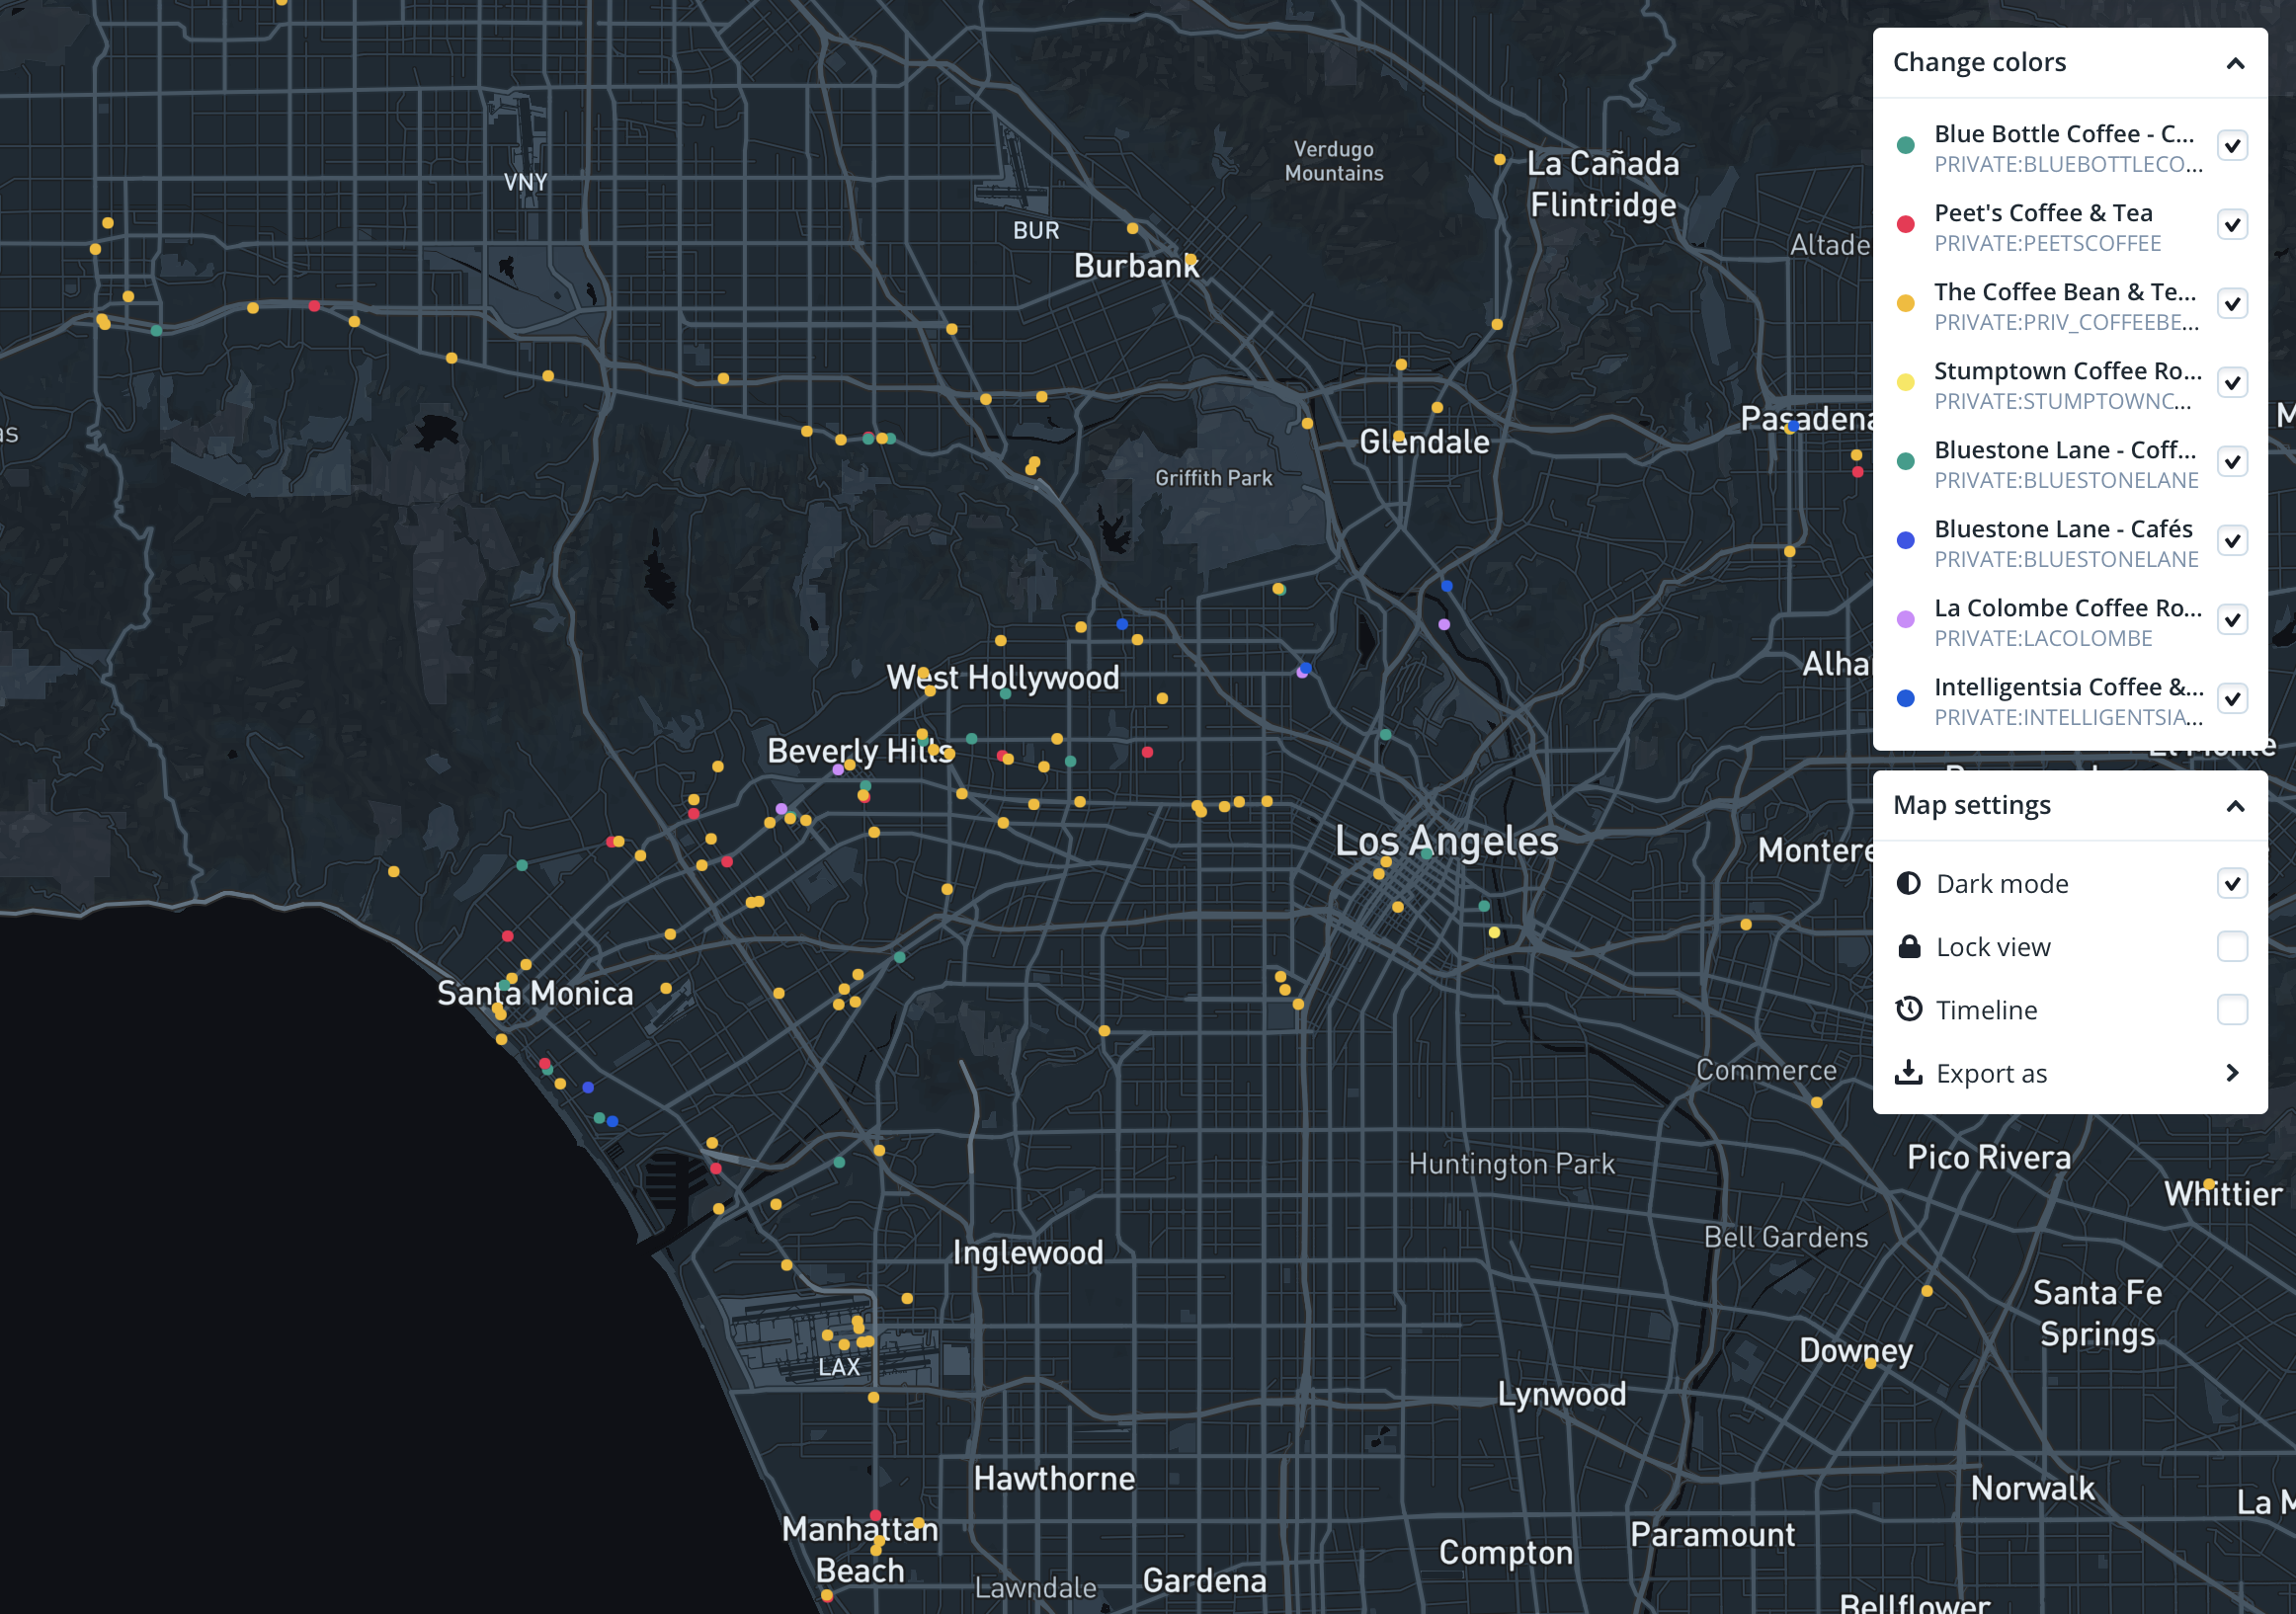The width and height of the screenshot is (2296, 1614).
Task: Open the Export as submenu arrow
Action: pos(2232,1072)
